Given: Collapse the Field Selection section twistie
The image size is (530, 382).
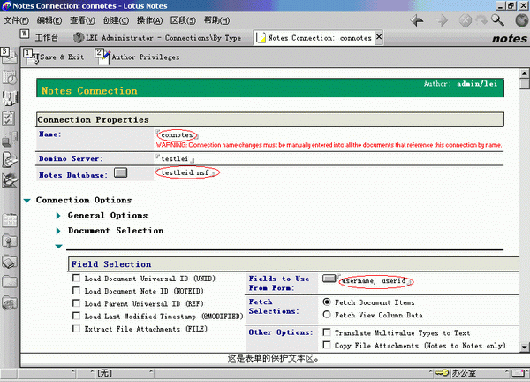Looking at the screenshot, I should [59, 246].
